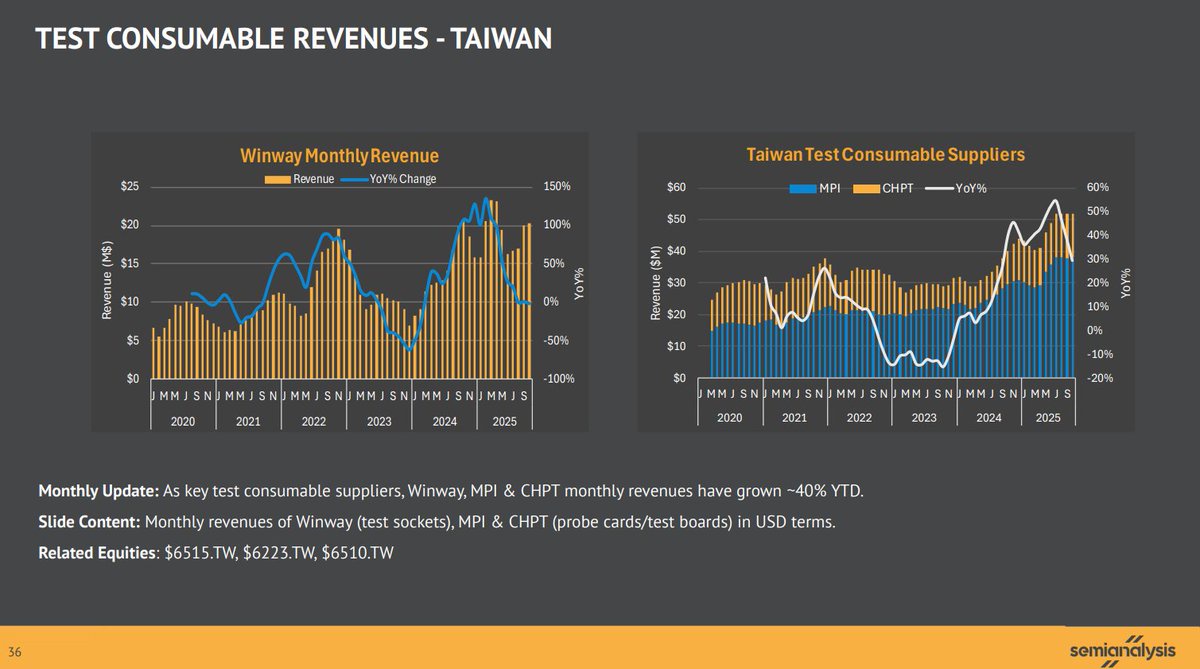Image resolution: width=1200 pixels, height=669 pixels.
Task: Select the Winway Monthly Revenue chart title
Action: (x=339, y=156)
